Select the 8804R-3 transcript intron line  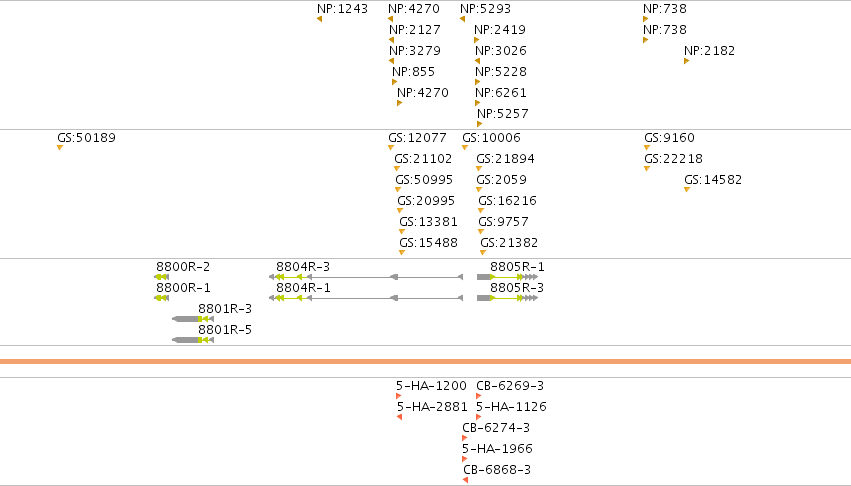[366, 277]
